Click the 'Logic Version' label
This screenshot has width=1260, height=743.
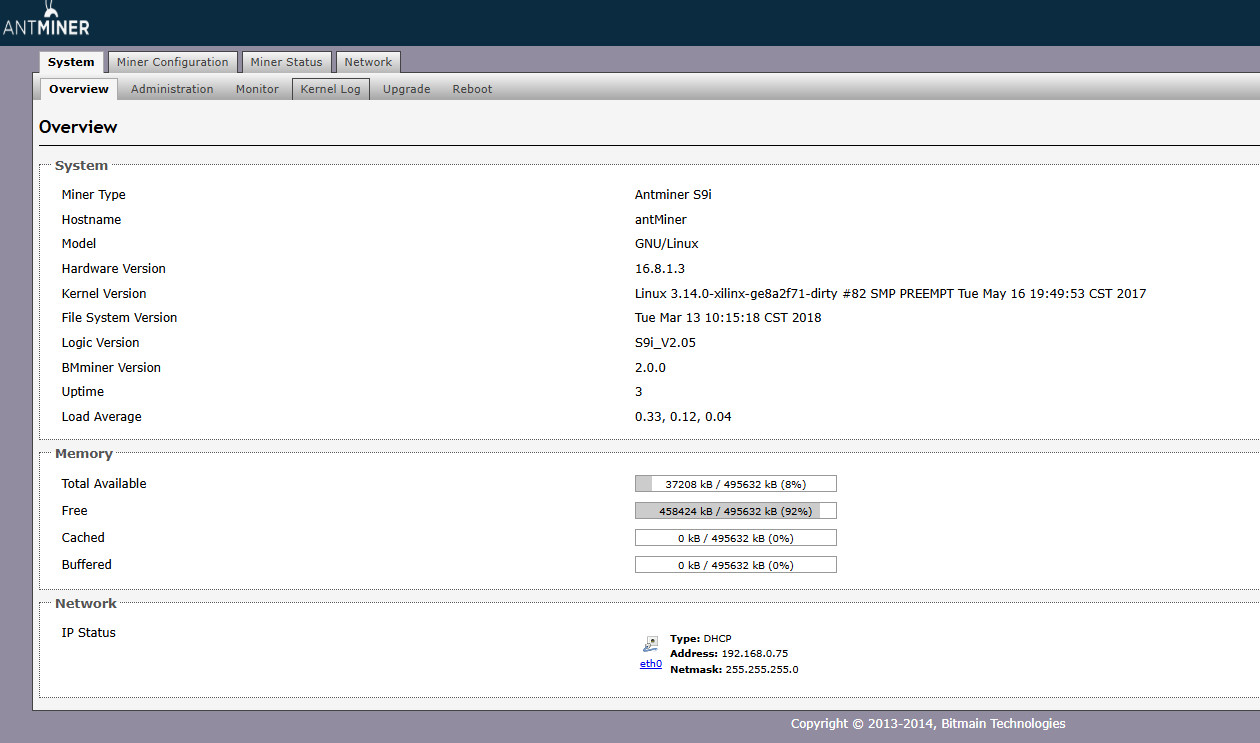coord(100,343)
